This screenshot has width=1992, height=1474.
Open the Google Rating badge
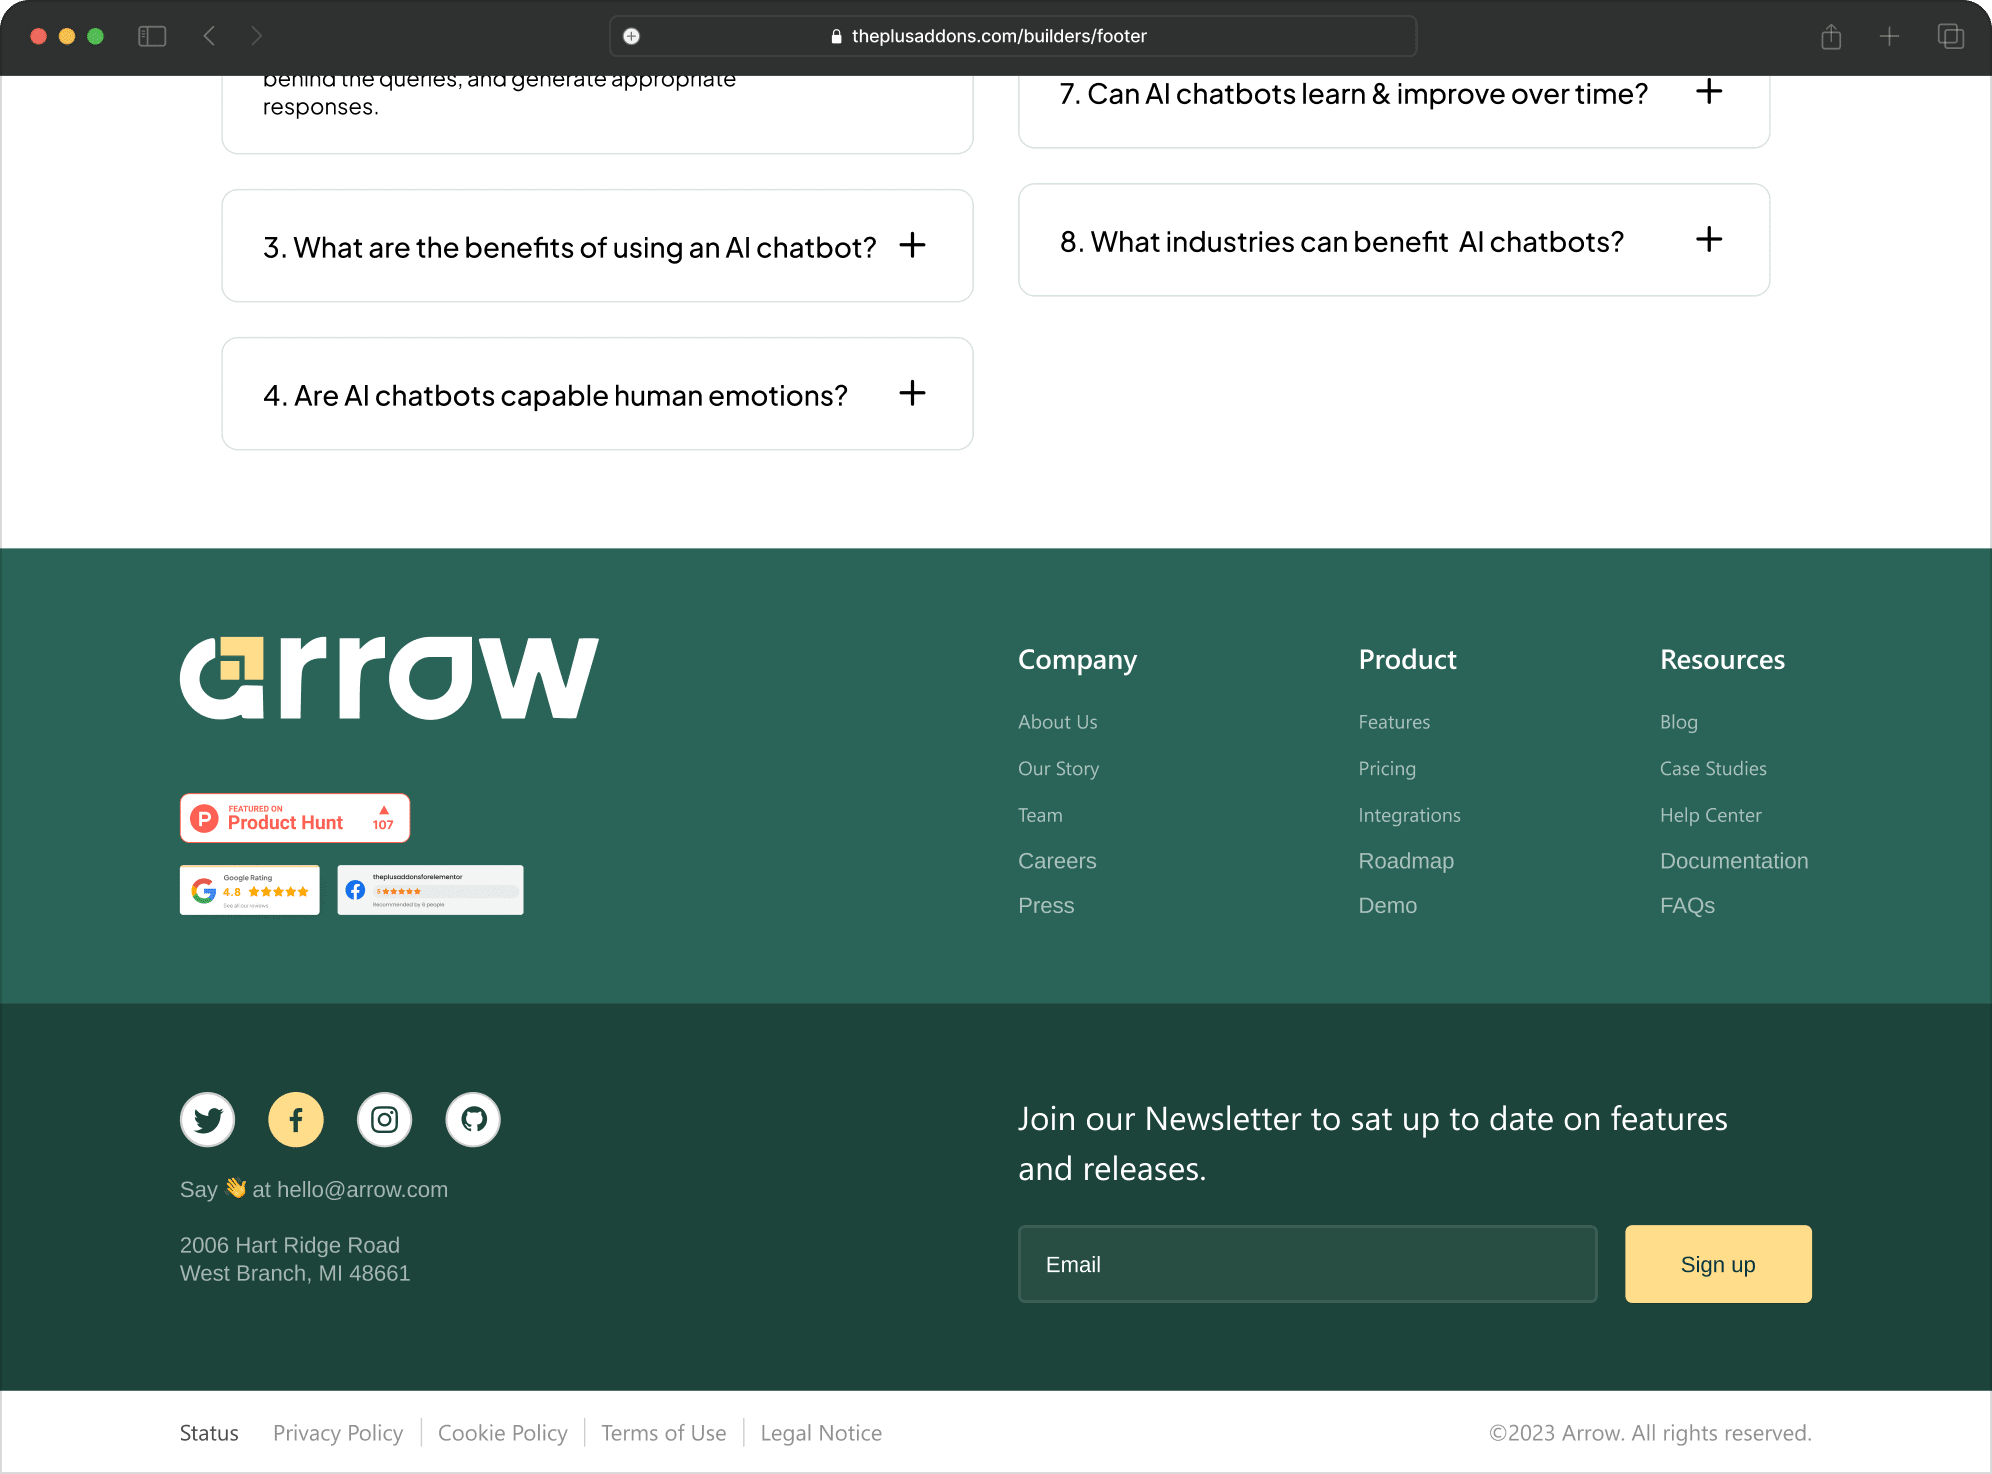click(x=250, y=890)
